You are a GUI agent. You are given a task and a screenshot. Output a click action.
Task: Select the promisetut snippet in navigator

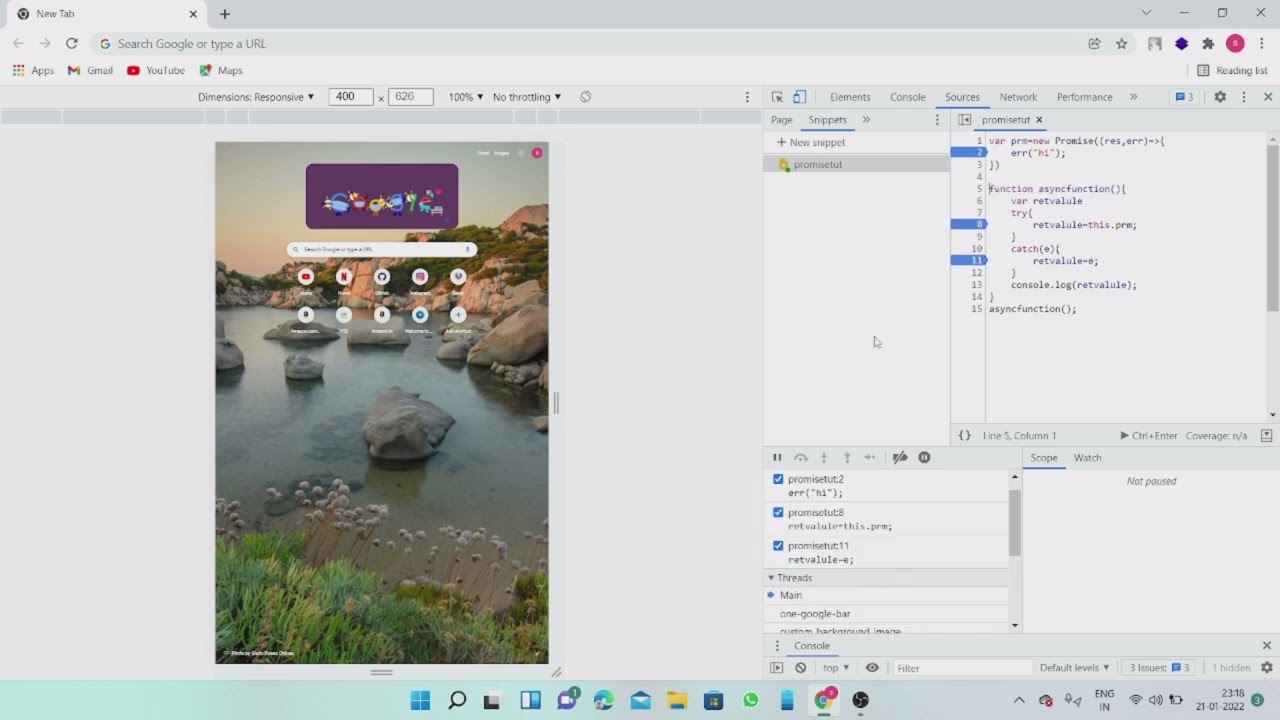click(x=857, y=164)
